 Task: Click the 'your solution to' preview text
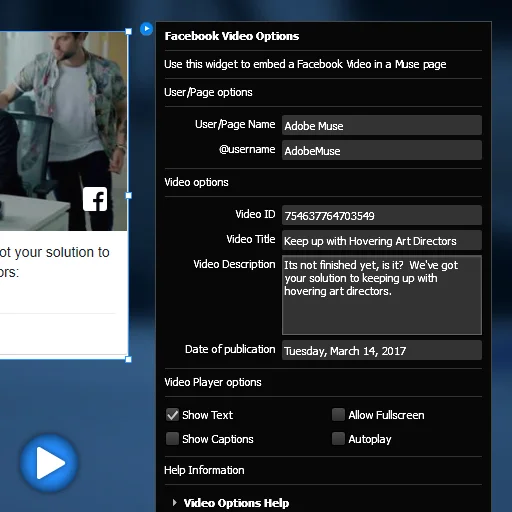pyautogui.click(x=62, y=252)
